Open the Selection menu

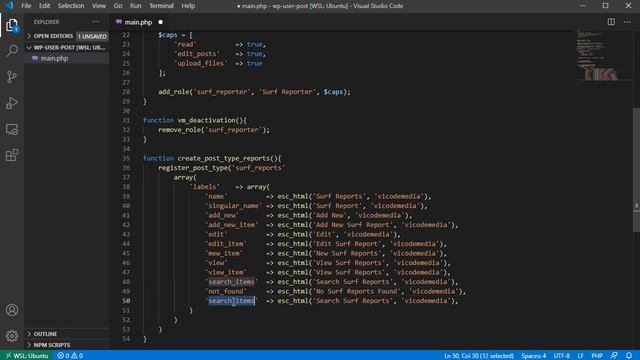point(71,6)
